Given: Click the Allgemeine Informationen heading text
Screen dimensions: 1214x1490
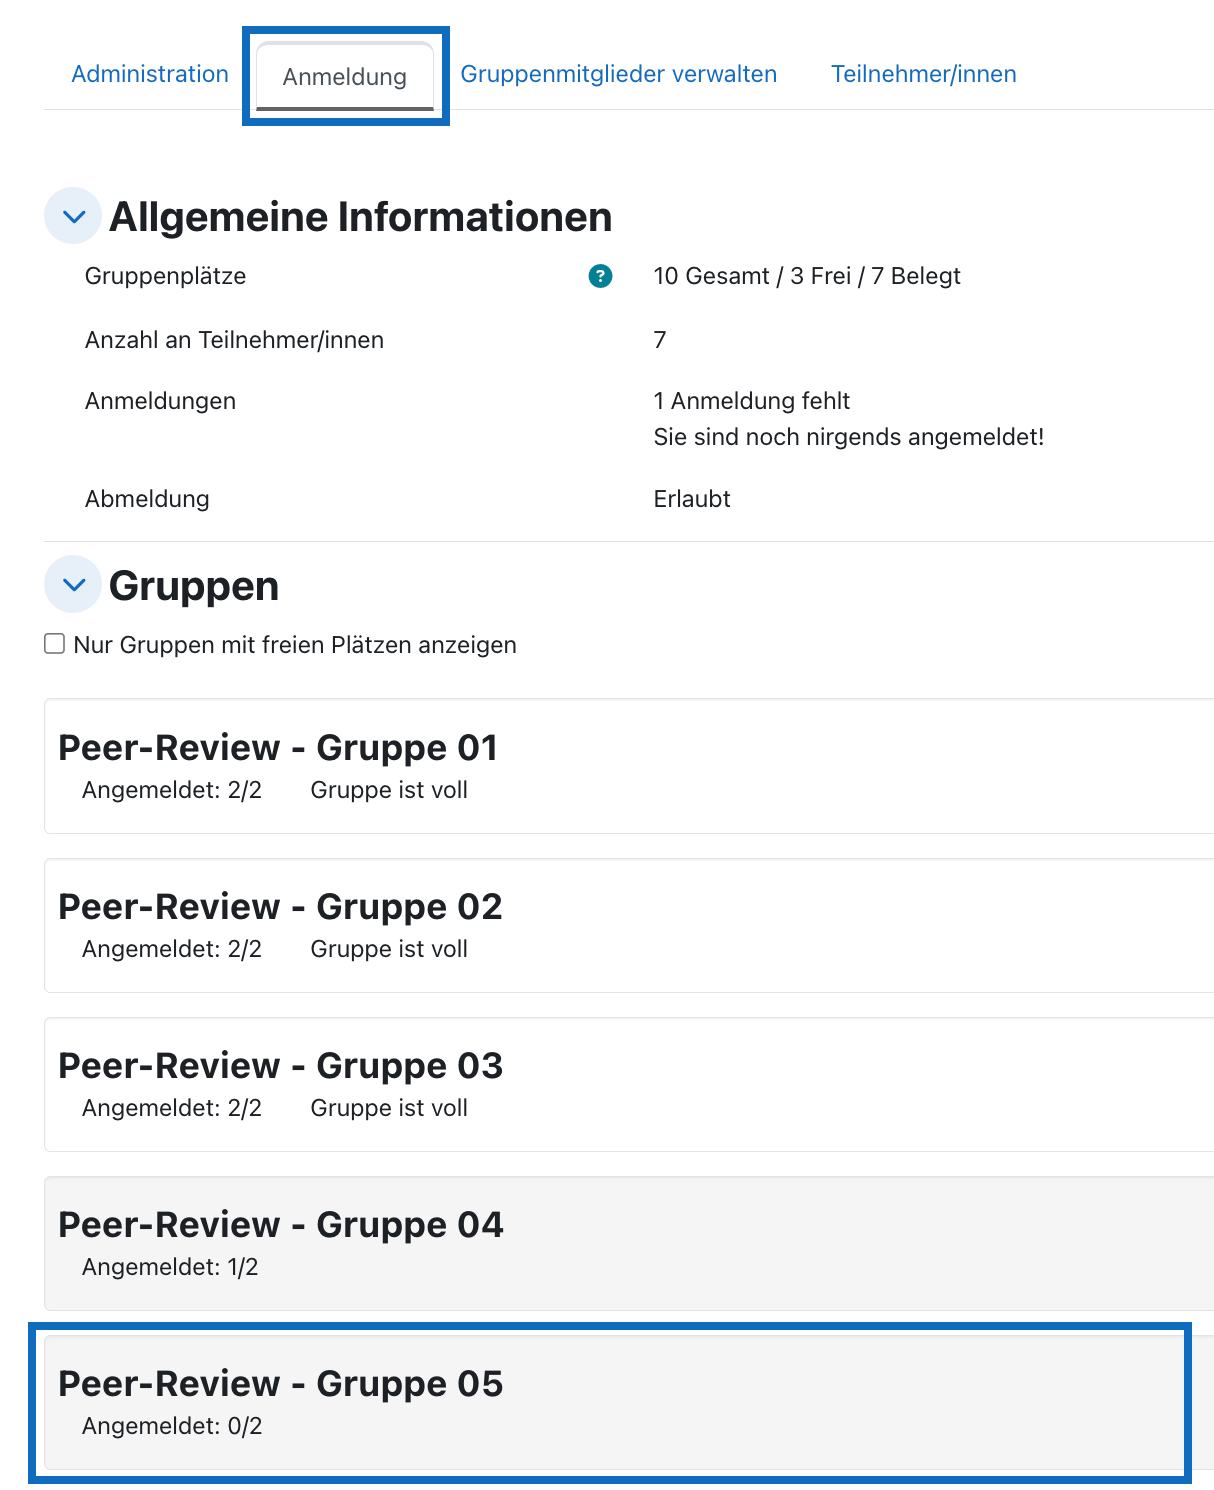Looking at the screenshot, I should click(360, 217).
